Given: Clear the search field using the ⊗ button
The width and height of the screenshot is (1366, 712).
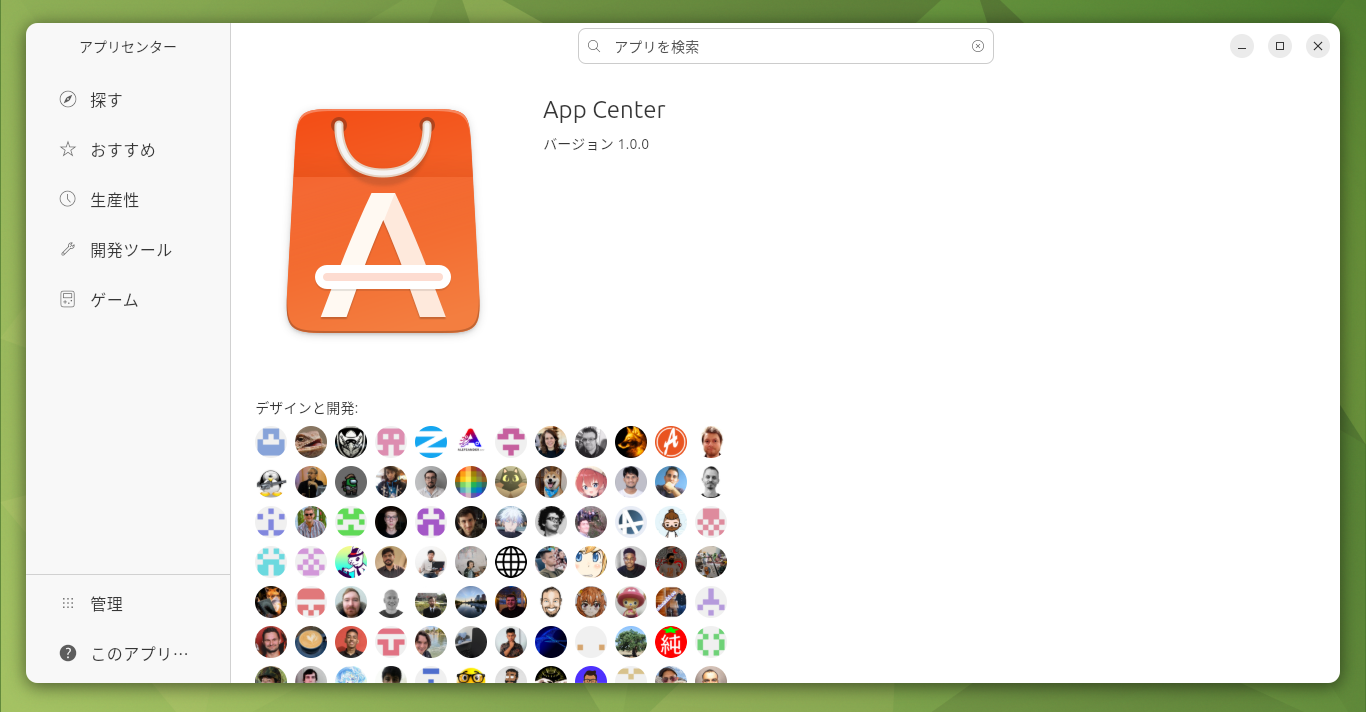Looking at the screenshot, I should [977, 46].
